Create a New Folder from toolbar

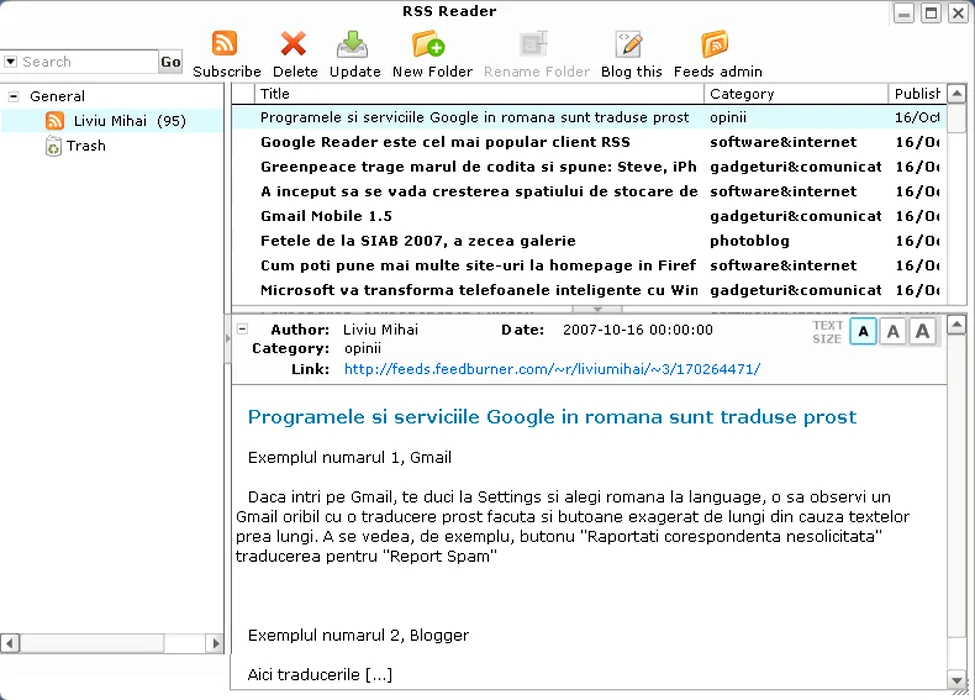coord(431,45)
